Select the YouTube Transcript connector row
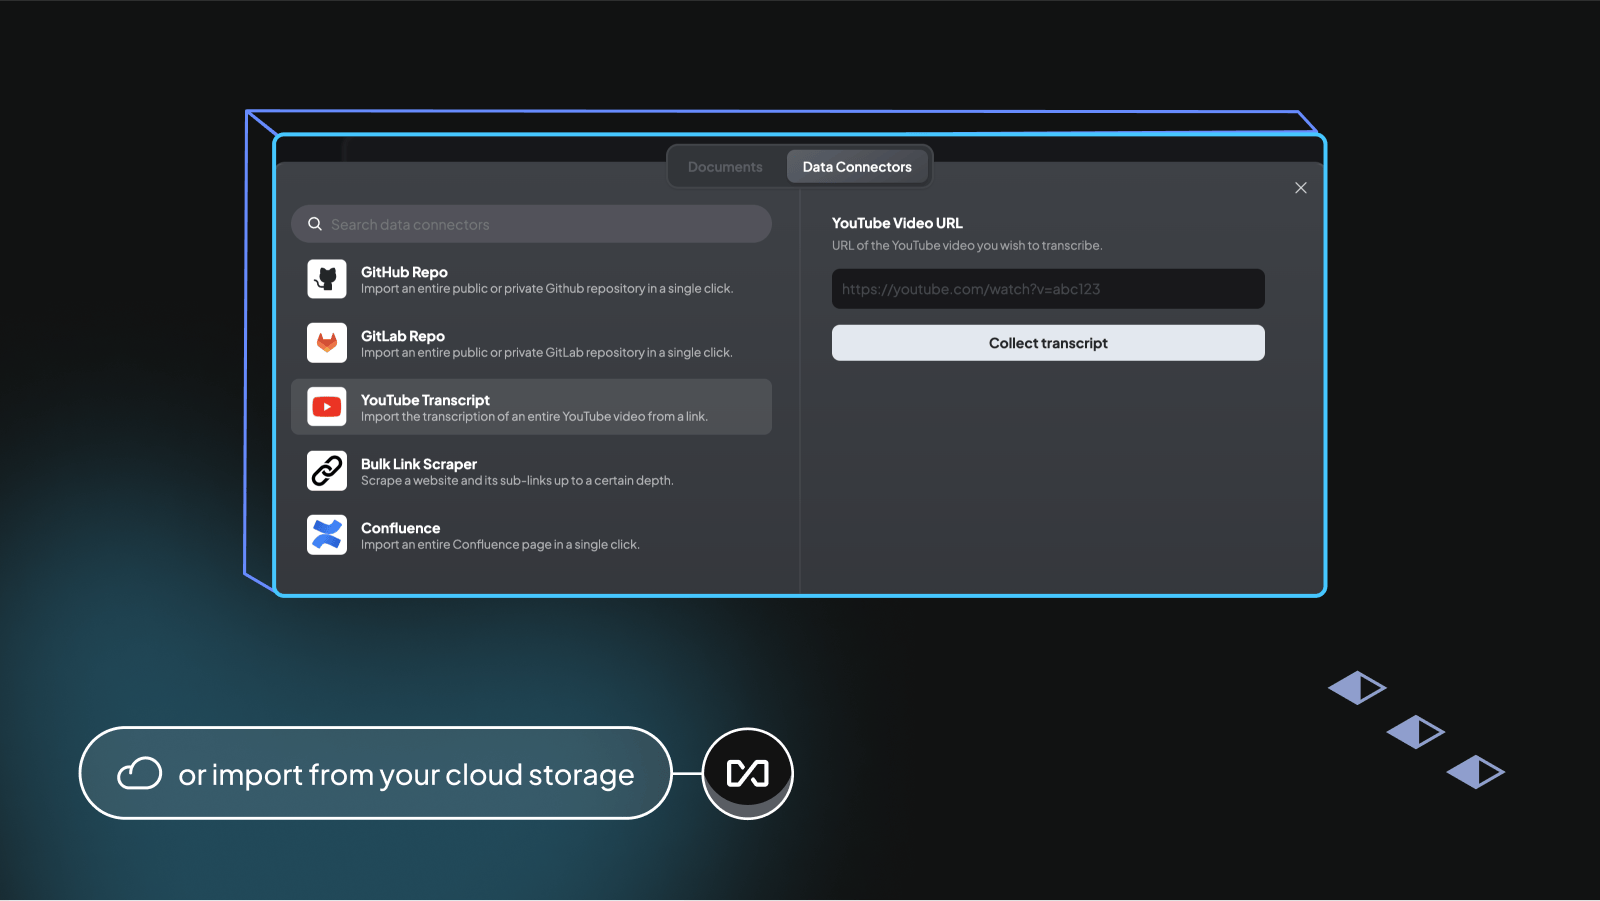Viewport: 1600px width, 901px height. (531, 407)
